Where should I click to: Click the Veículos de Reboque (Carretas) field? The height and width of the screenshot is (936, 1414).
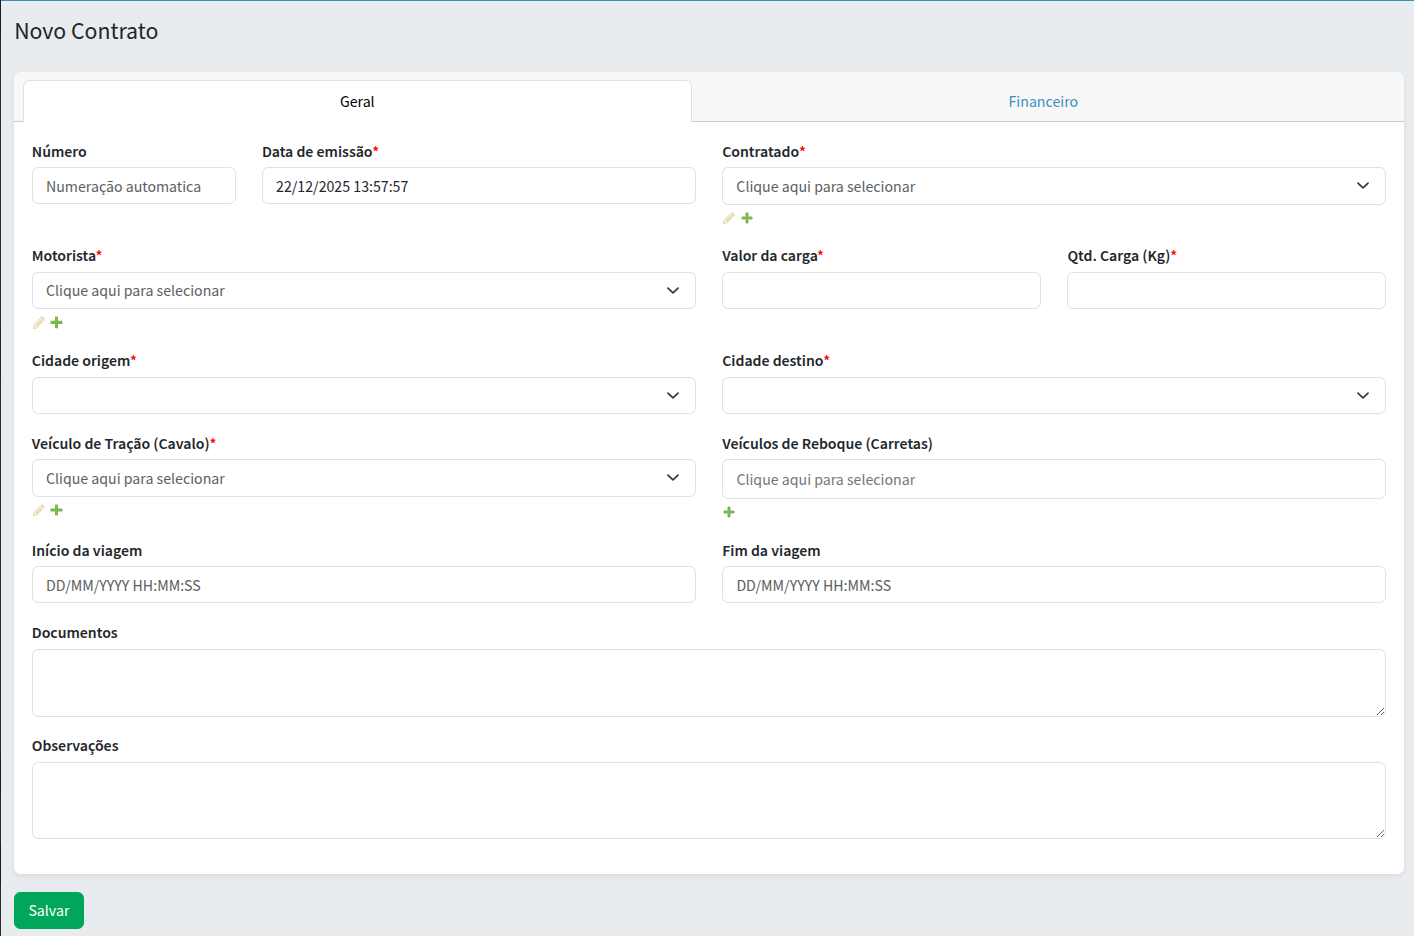tap(1053, 480)
